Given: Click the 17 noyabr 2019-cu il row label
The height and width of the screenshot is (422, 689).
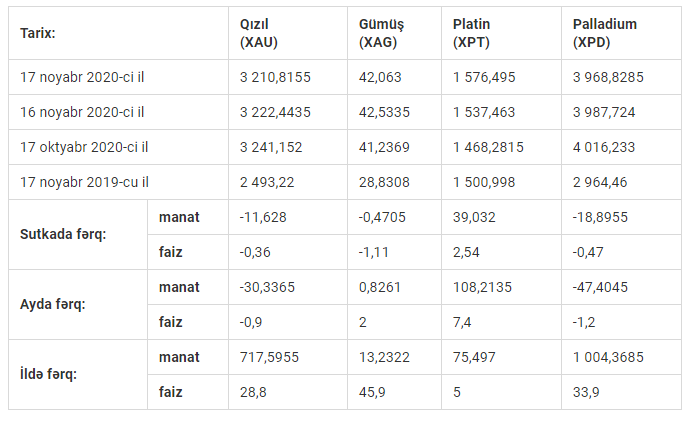Looking at the screenshot, I should (84, 182).
